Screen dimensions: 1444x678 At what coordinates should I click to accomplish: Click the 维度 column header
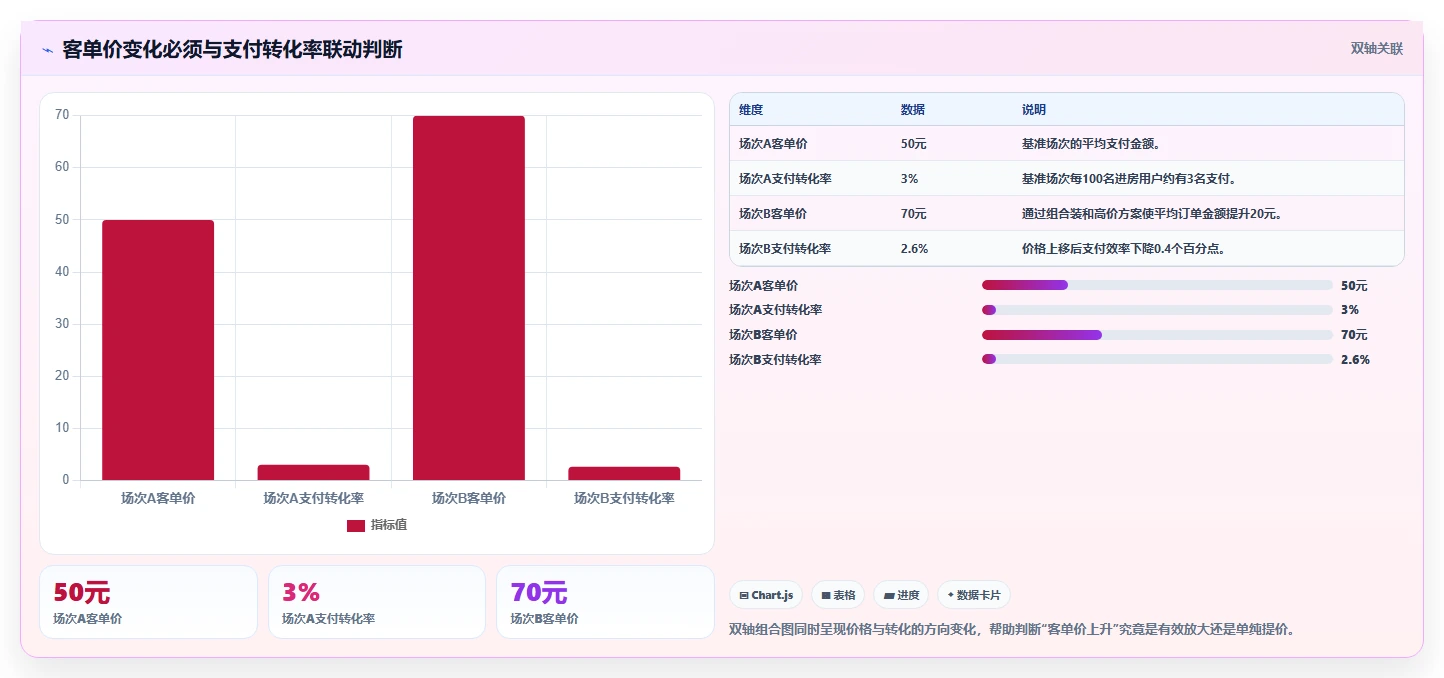[x=751, y=110]
